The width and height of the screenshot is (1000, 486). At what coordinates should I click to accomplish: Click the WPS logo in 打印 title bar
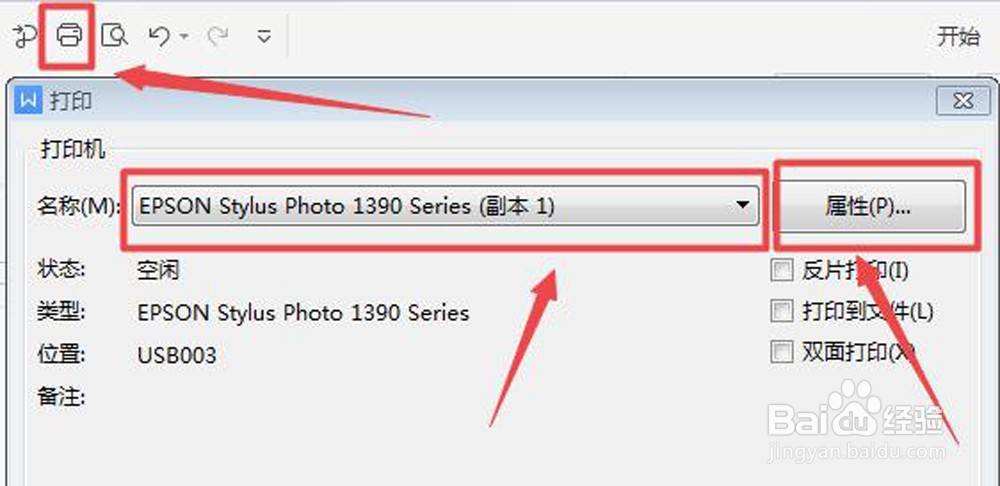tap(27, 101)
